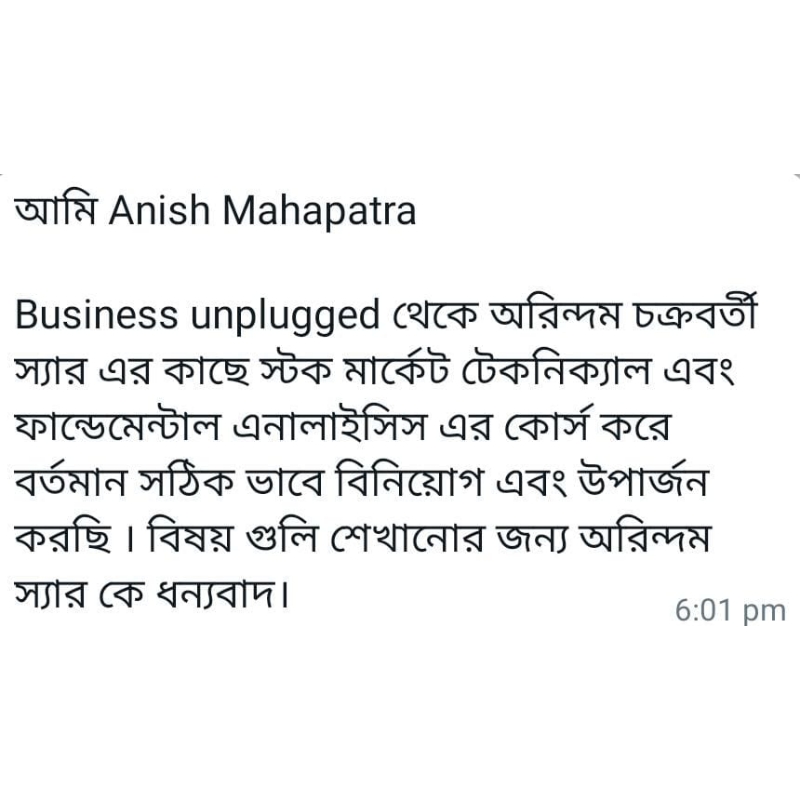This screenshot has width=800, height=800.
Task: Click the word Business in the message
Action: (96, 315)
